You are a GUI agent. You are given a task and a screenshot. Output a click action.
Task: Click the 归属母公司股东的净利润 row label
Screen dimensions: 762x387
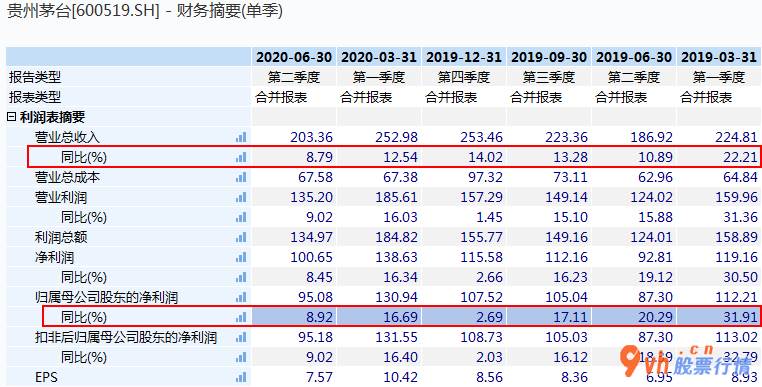point(106,297)
